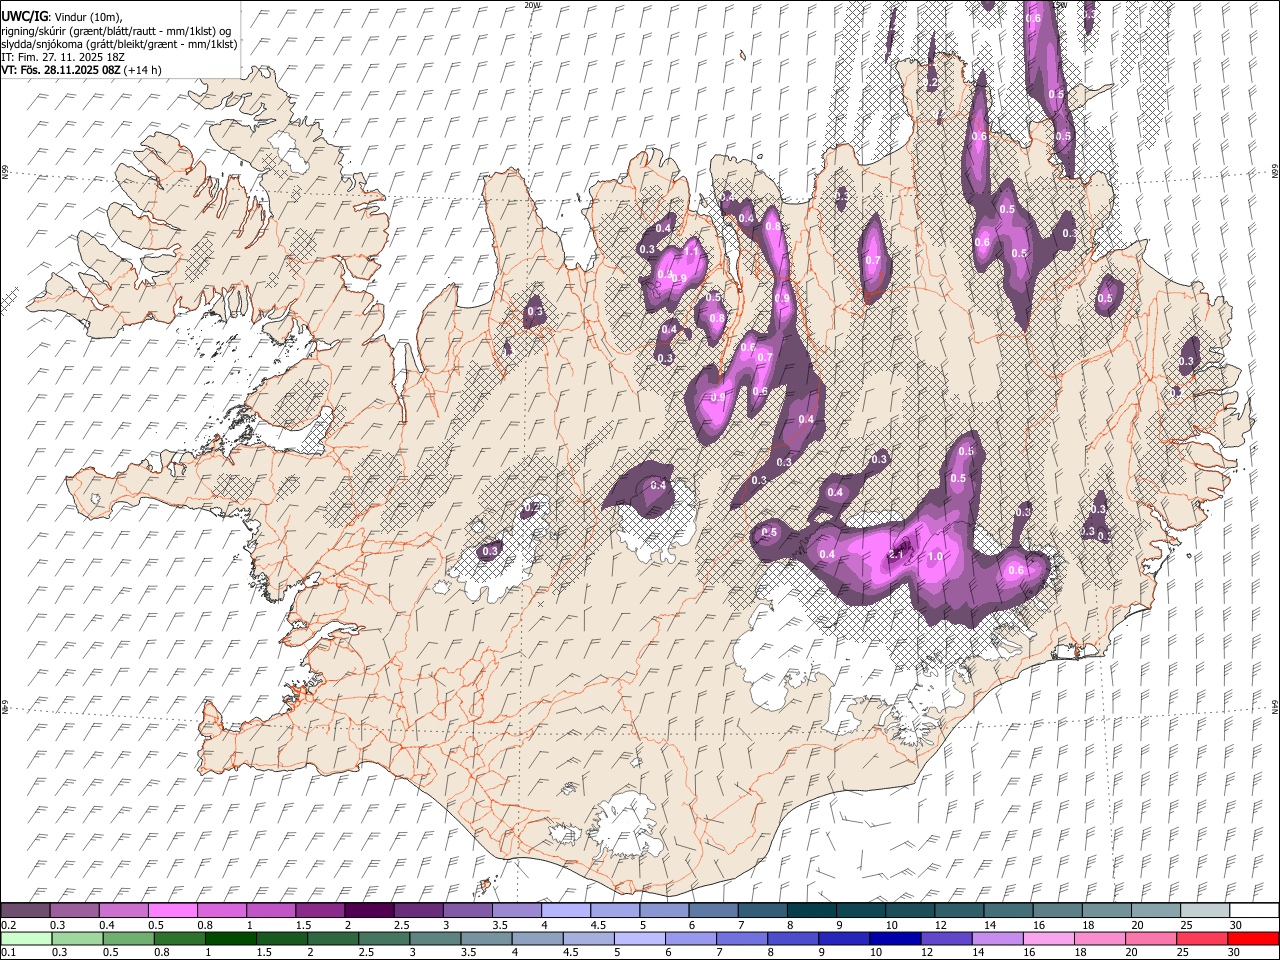The image size is (1280, 960).
Task: Click the 1.1 precipitation value on the map
Action: [x=690, y=253]
